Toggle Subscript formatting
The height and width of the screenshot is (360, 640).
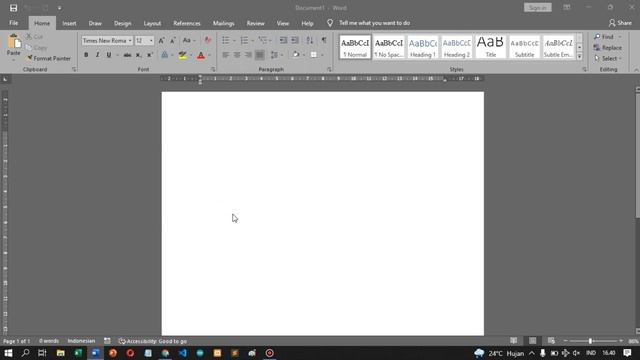coord(138,55)
